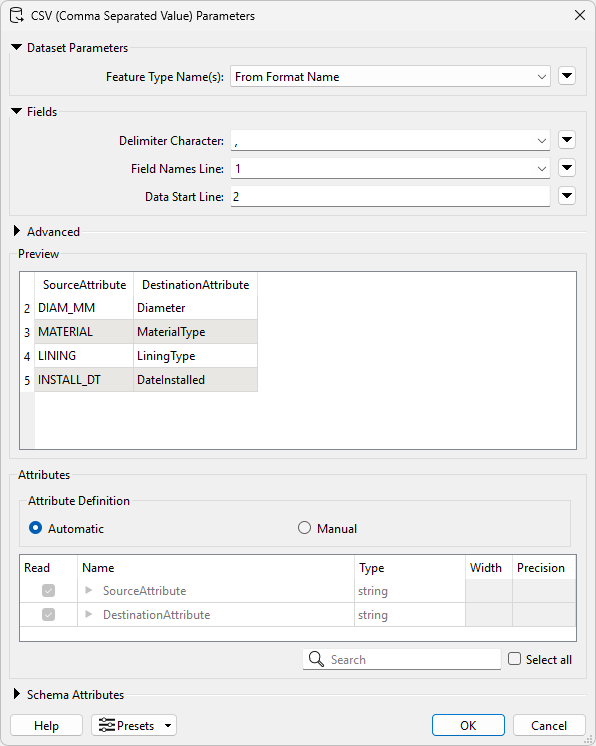Expand the SourceAttribute row arrow

coord(88,590)
